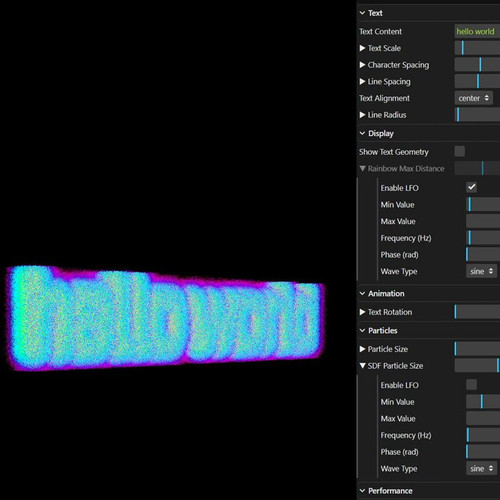
Task: Collapse the Particles section header
Action: pos(428,331)
